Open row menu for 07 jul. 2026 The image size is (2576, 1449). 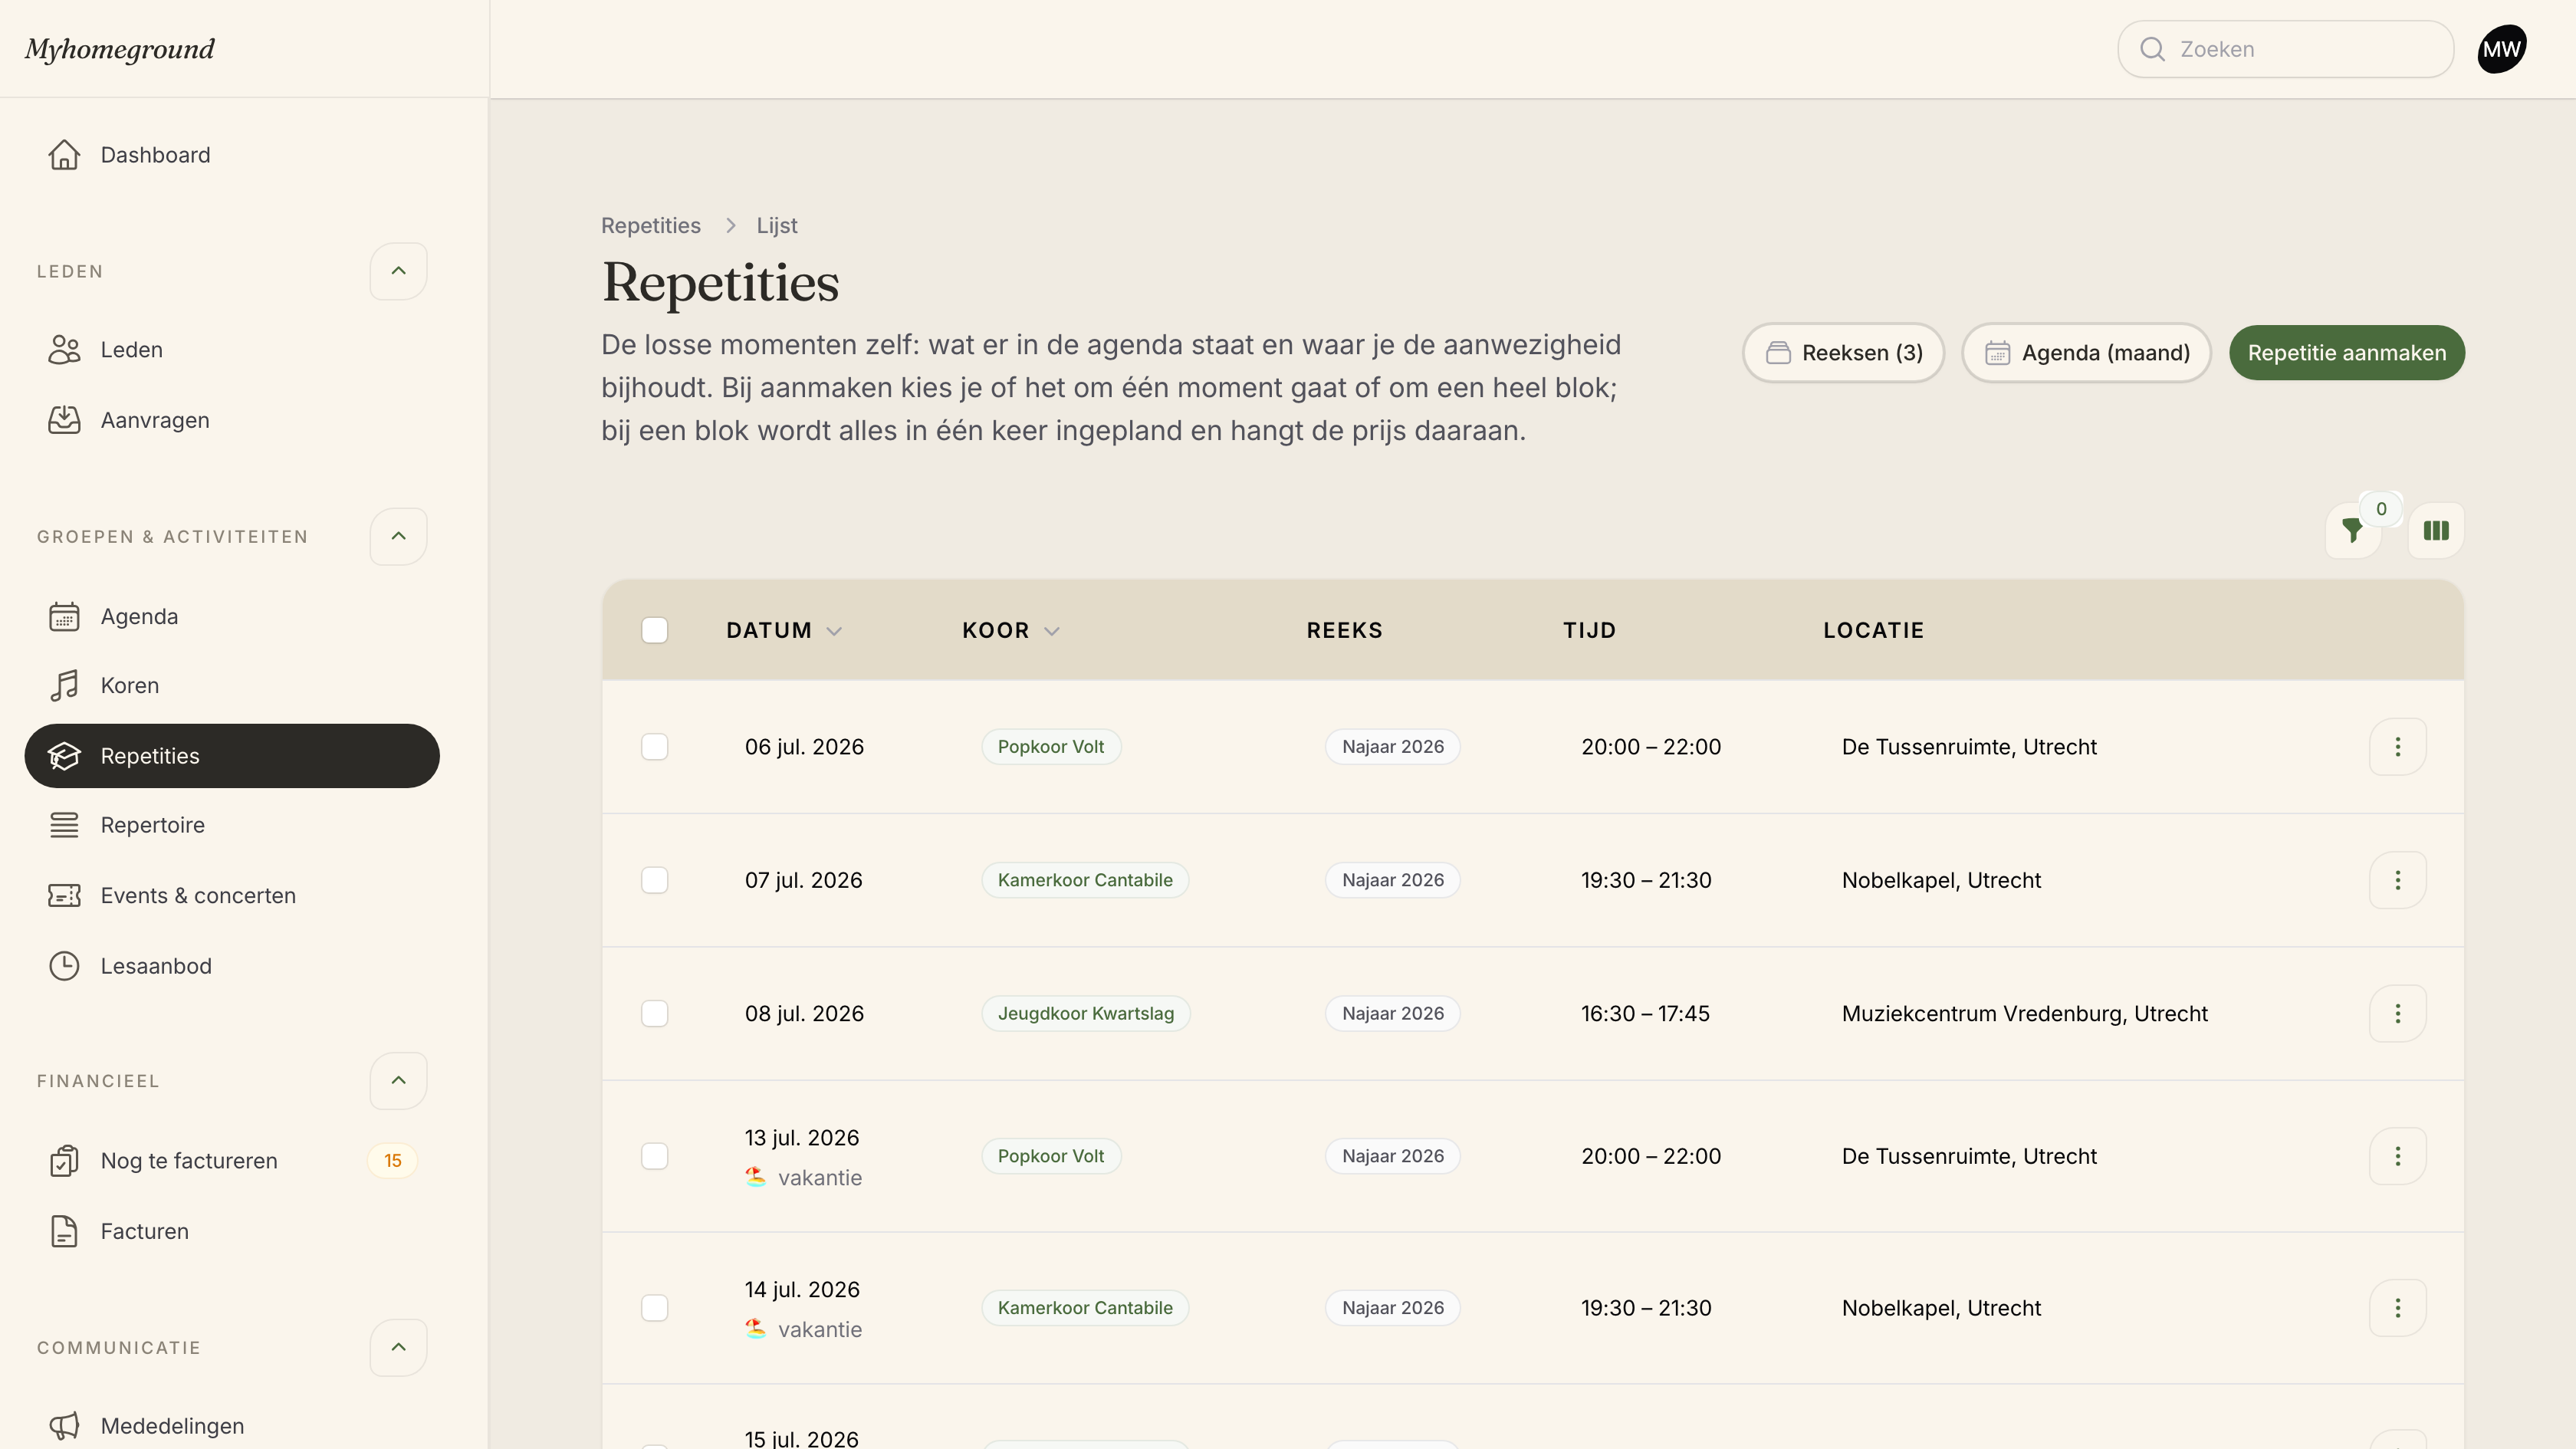pos(2397,880)
